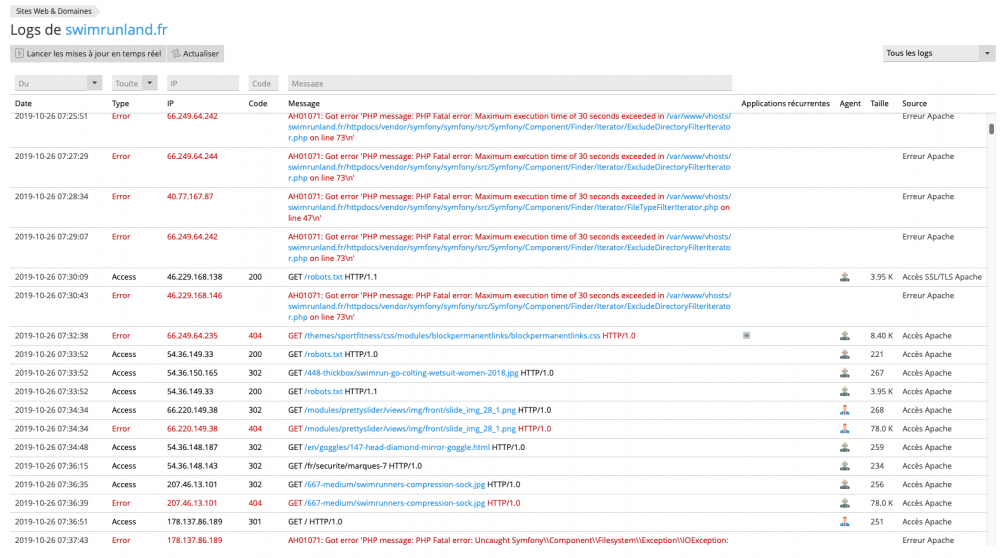
Task: Click agent icon on 07:36:51 GET / row
Action: click(x=844, y=522)
